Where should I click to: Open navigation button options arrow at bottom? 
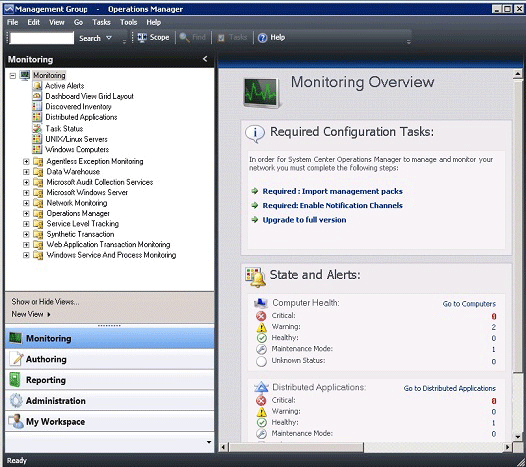209,442
